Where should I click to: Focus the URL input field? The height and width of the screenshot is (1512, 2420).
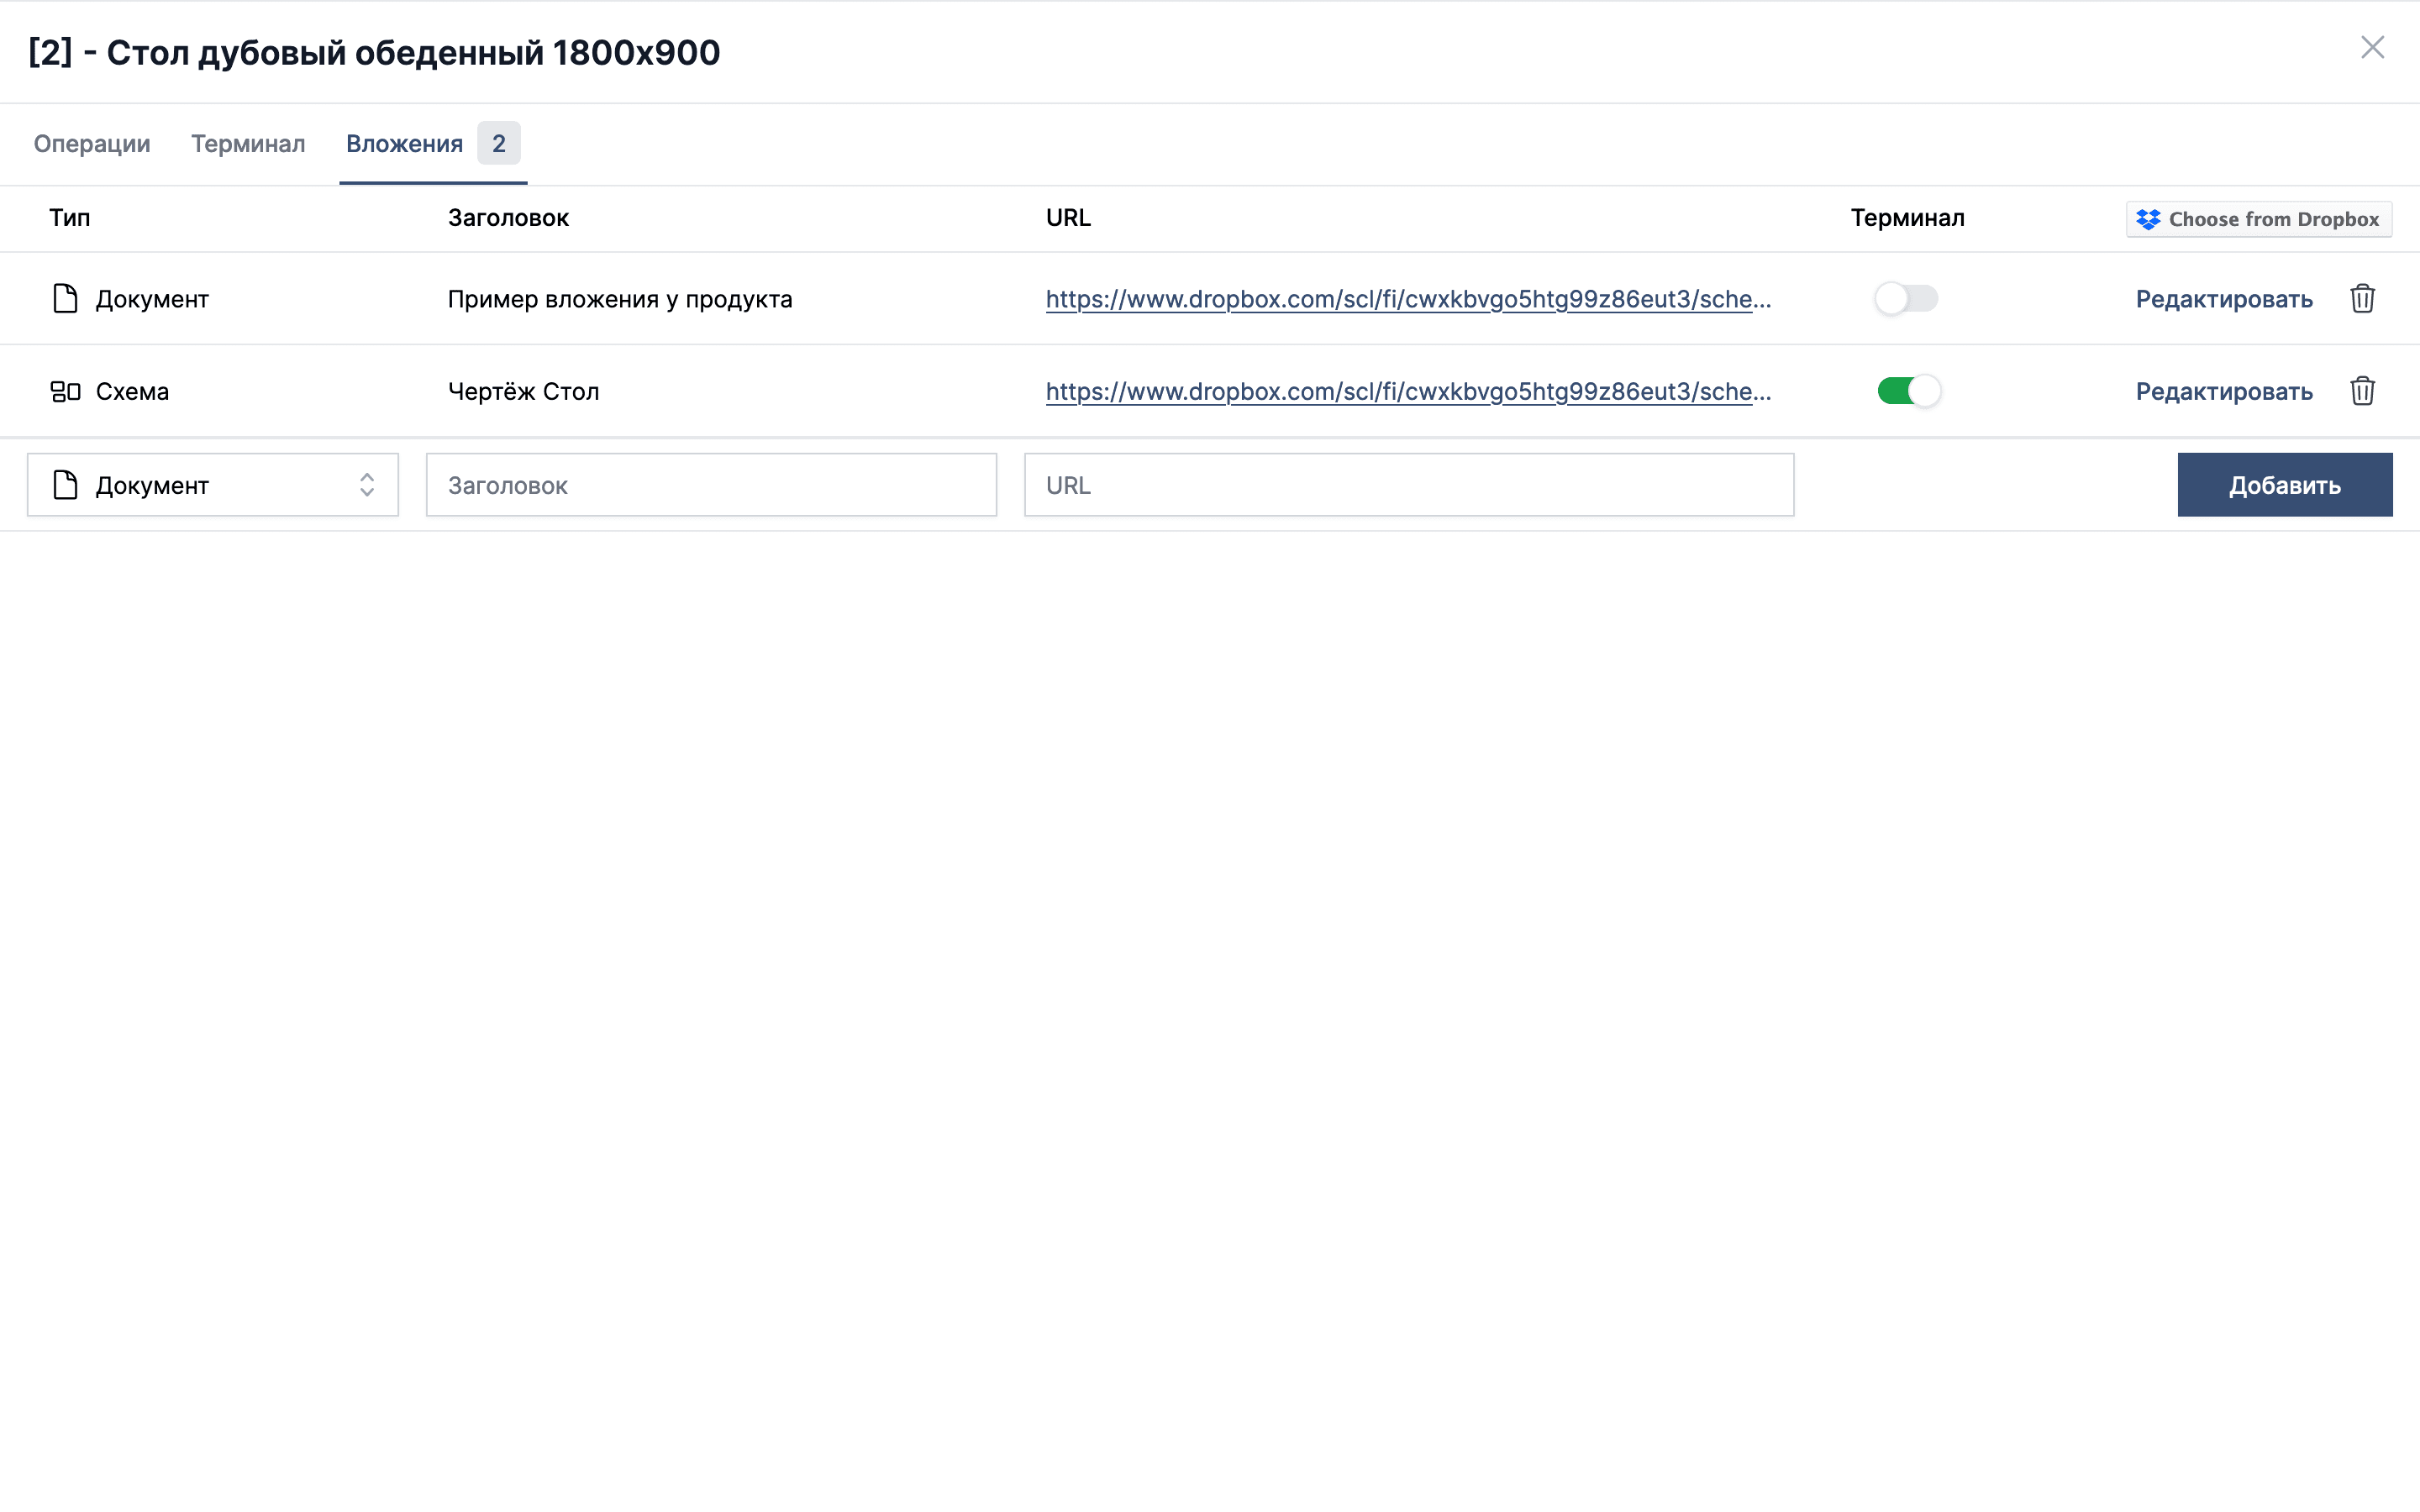coord(1408,485)
